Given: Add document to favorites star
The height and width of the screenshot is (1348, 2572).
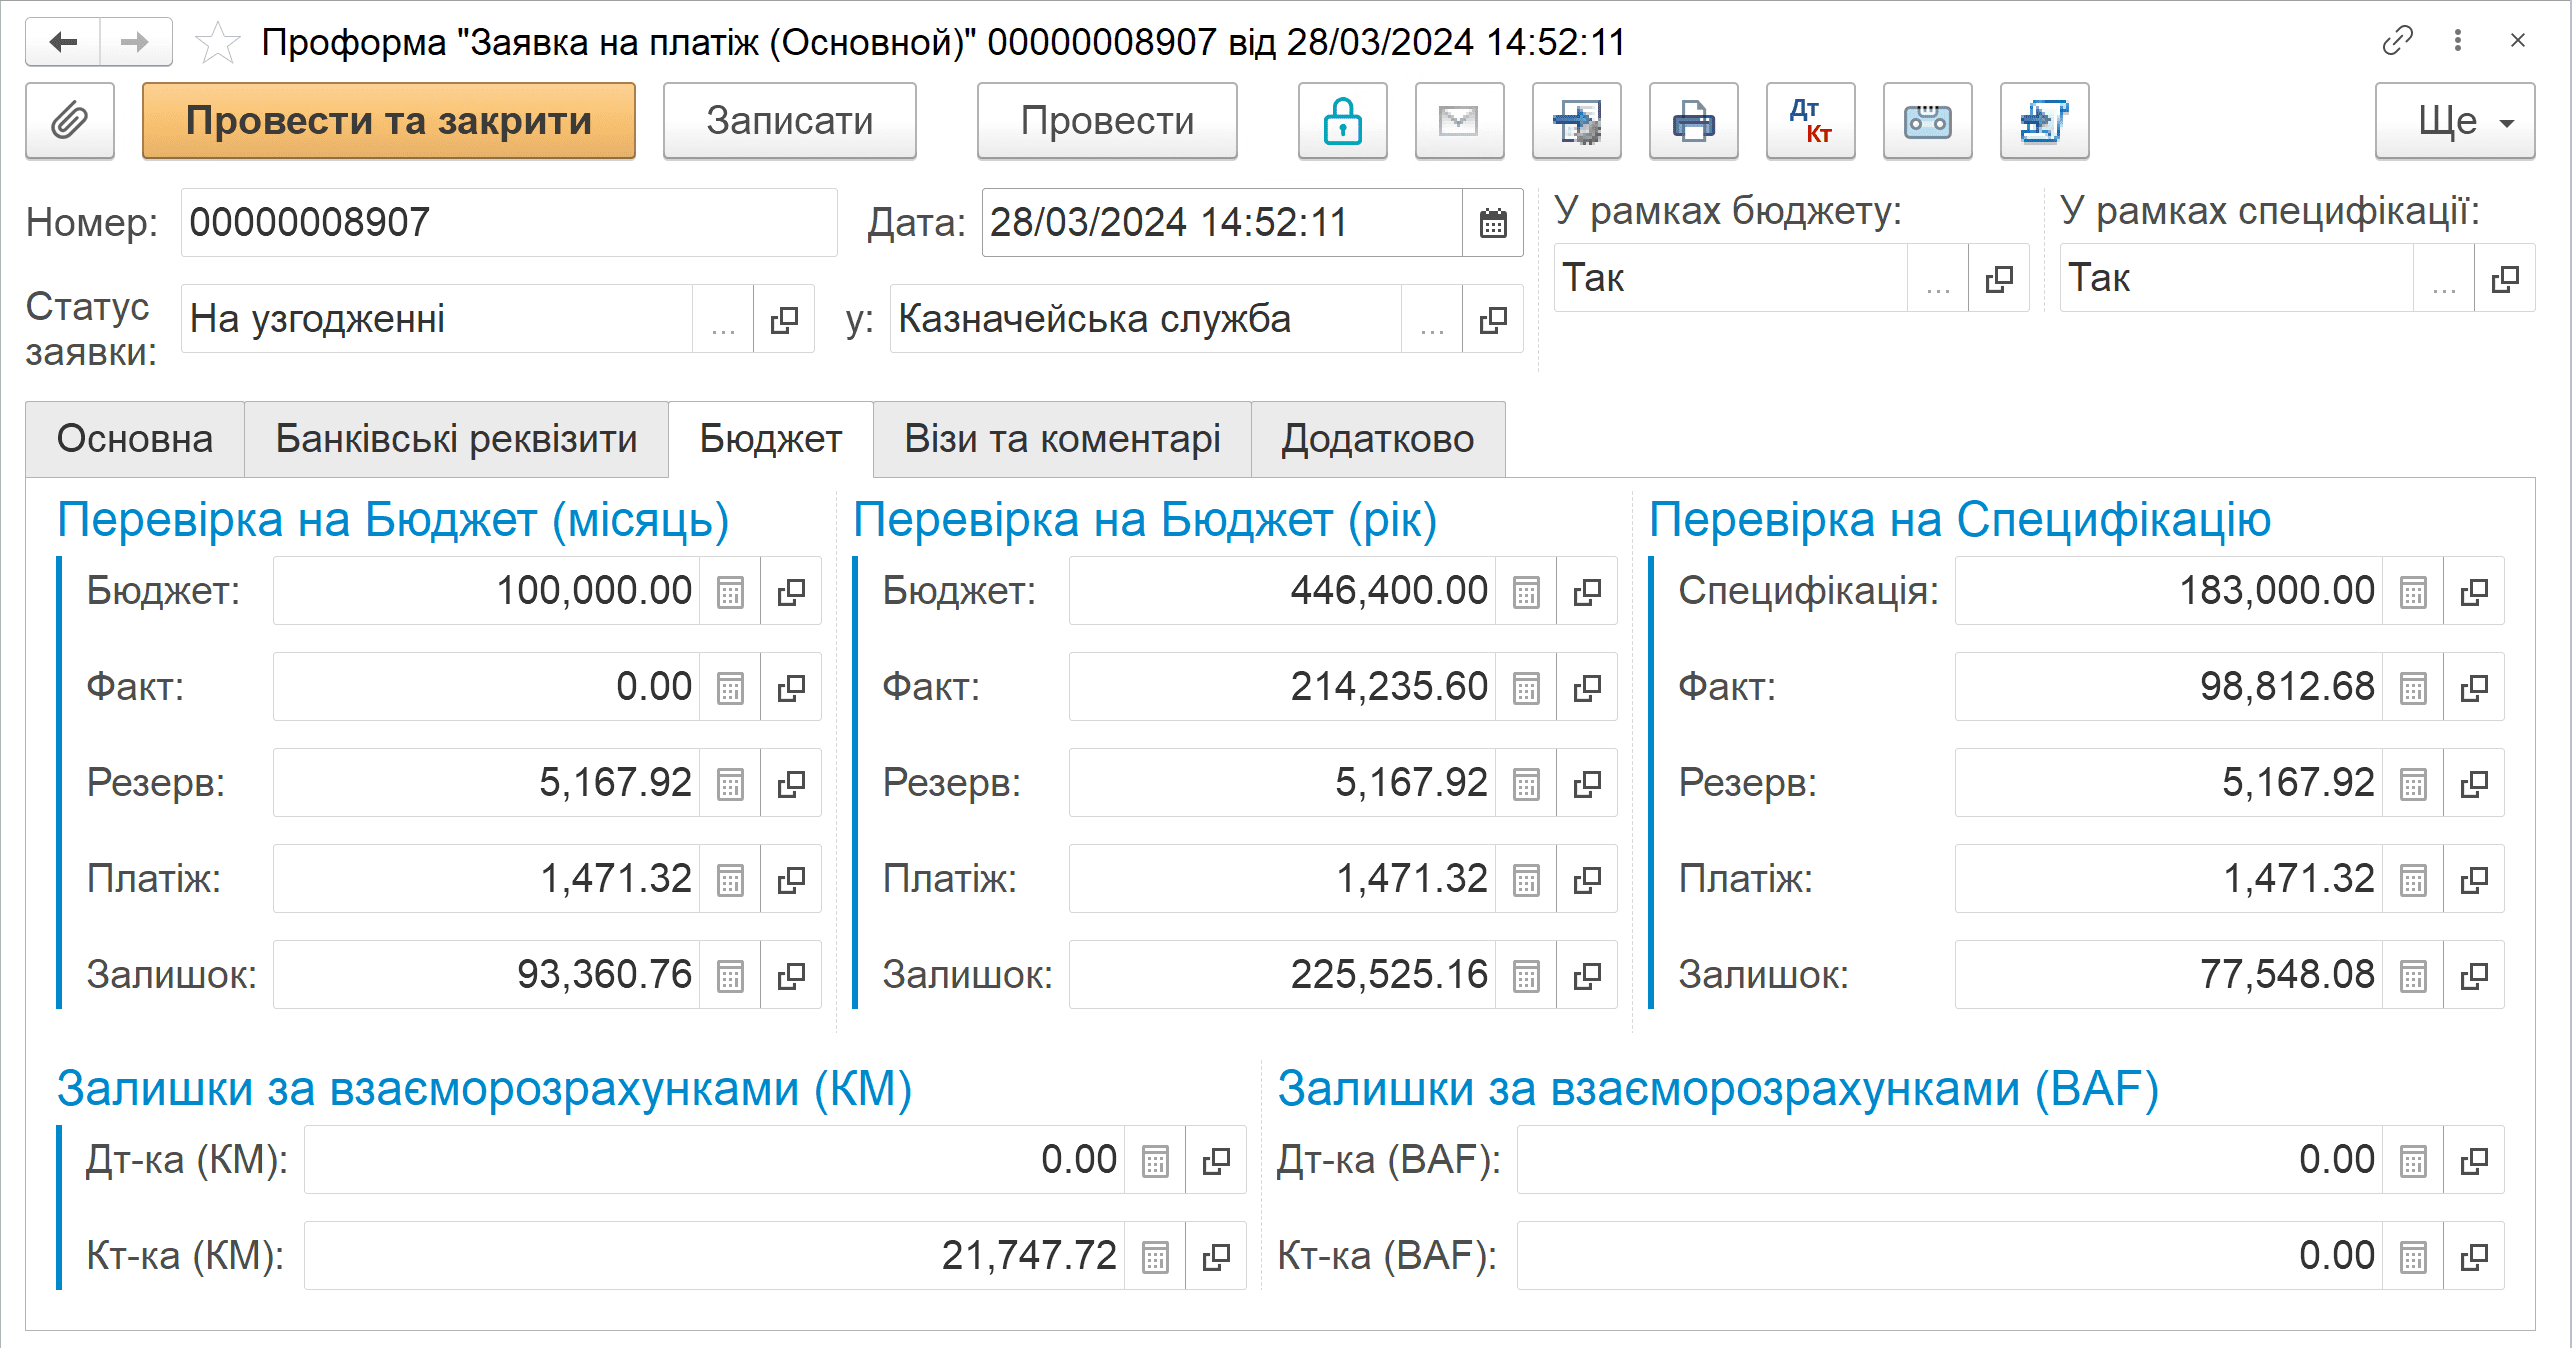Looking at the screenshot, I should (x=217, y=43).
